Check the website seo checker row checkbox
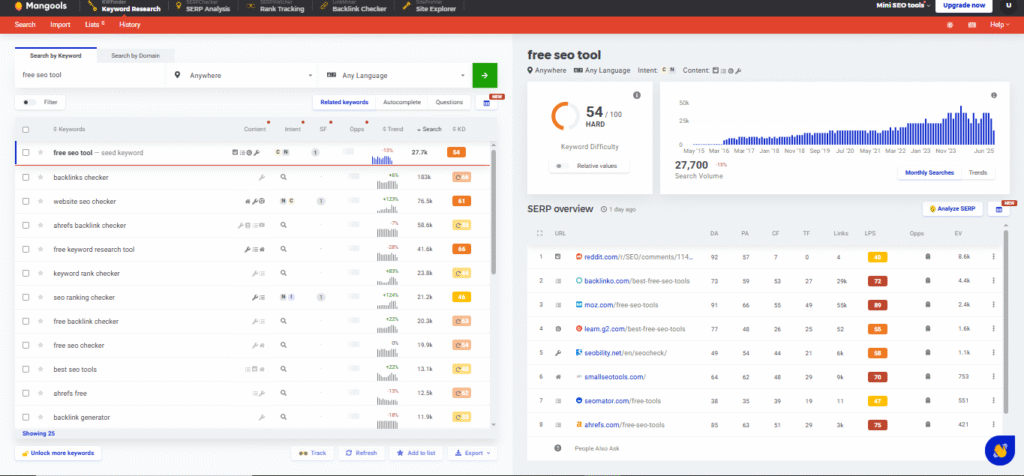Image resolution: width=1024 pixels, height=476 pixels. [x=25, y=201]
